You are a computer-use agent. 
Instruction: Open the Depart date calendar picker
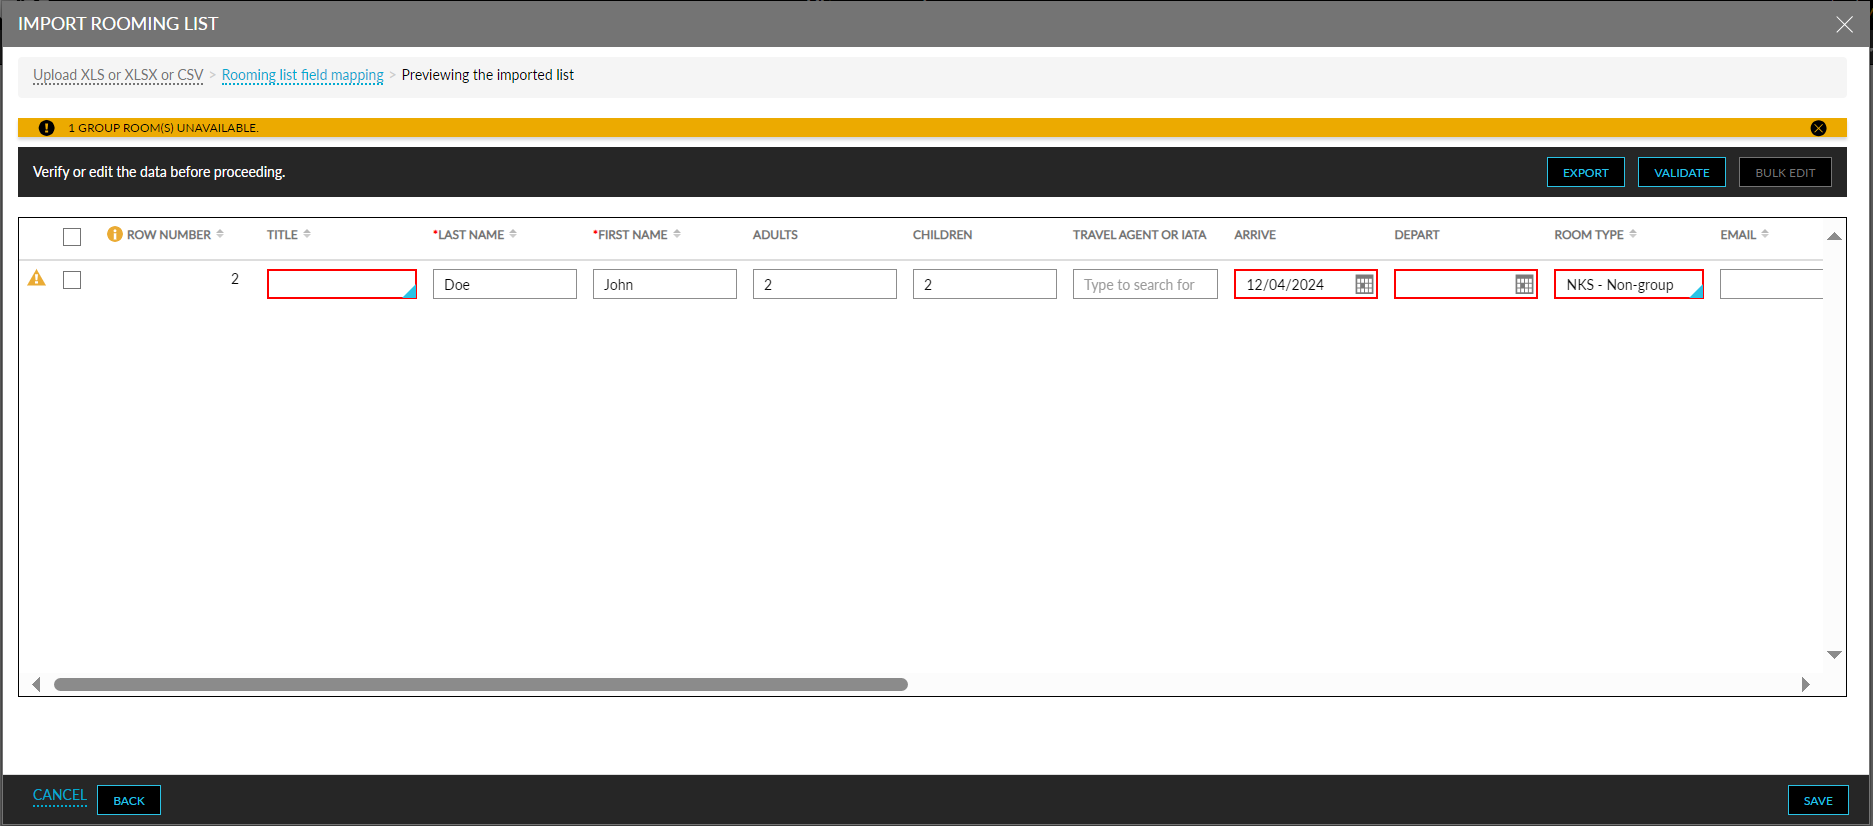1524,285
